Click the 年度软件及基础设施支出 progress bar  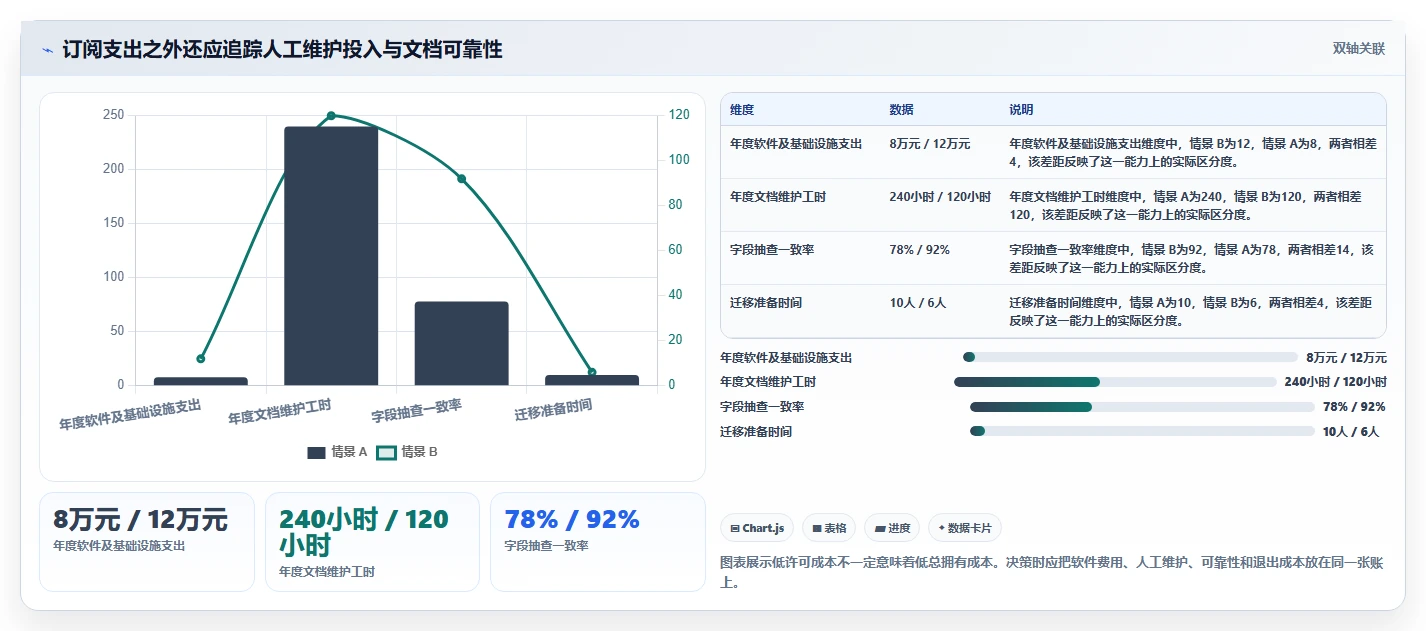[x=1129, y=357]
